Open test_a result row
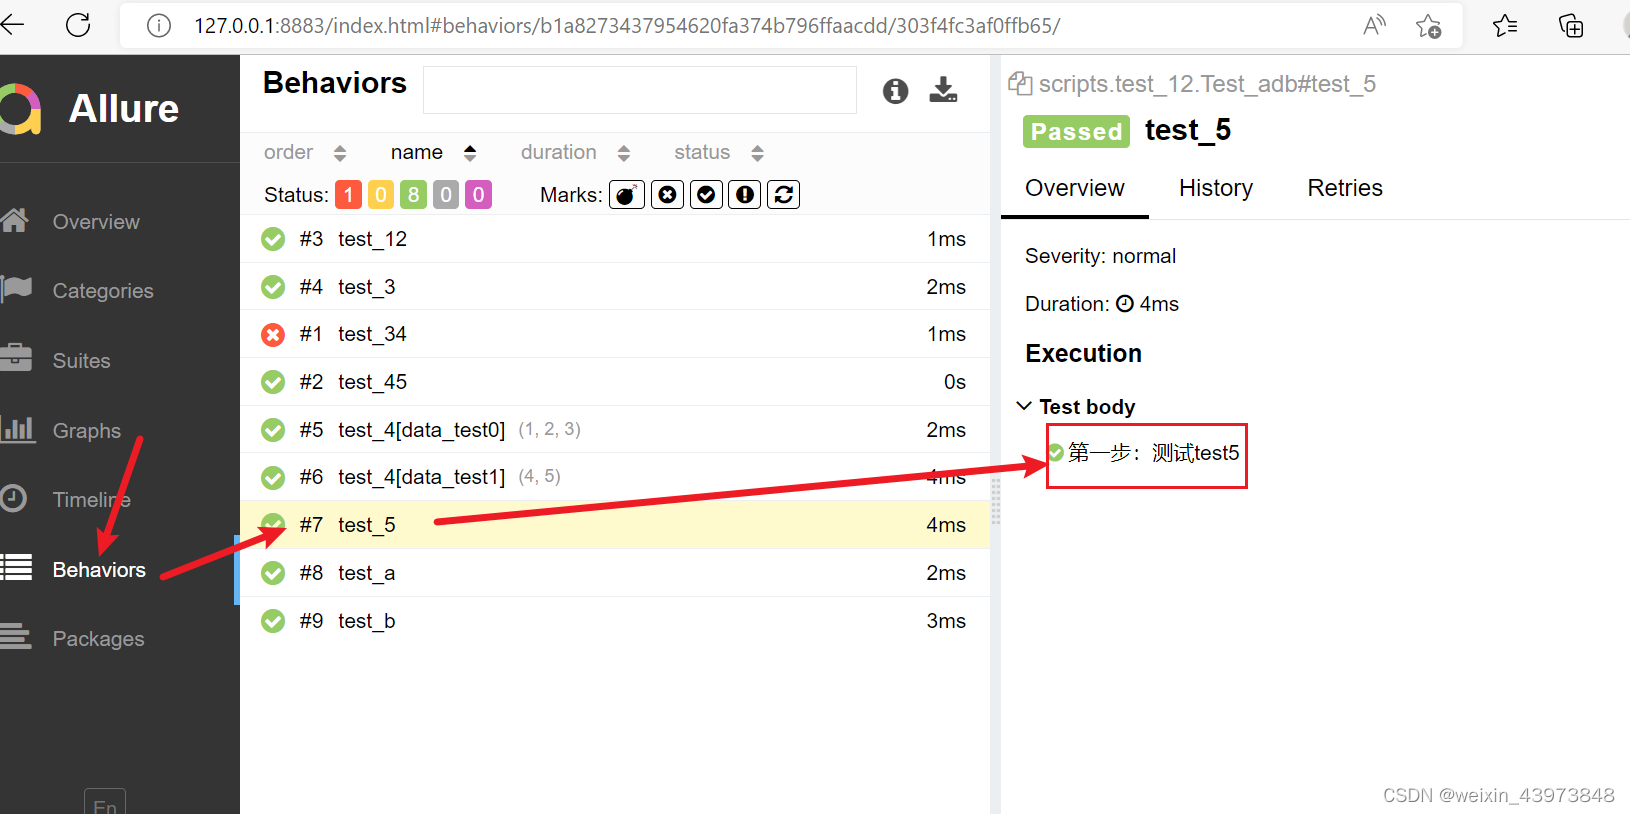Viewport: 1630px width, 814px height. pyautogui.click(x=614, y=573)
